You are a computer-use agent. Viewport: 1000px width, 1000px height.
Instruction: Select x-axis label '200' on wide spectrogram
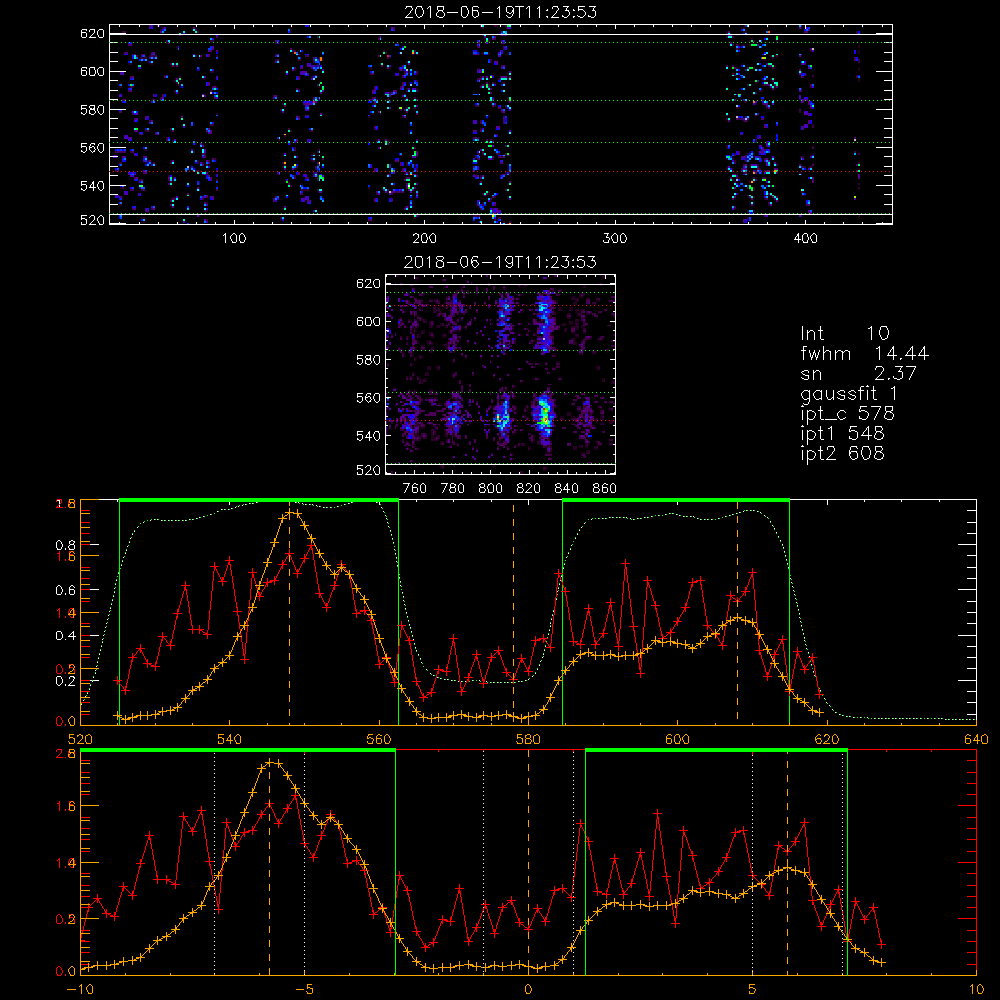point(424,239)
